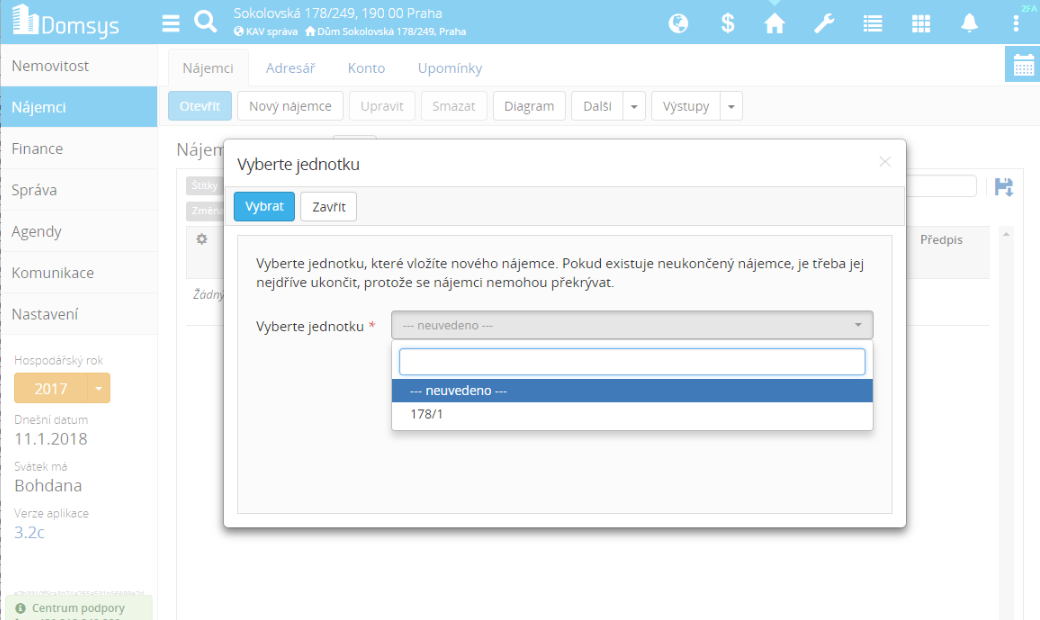The image size is (1040, 620).
Task: Click the Vybrat button
Action: click(264, 206)
